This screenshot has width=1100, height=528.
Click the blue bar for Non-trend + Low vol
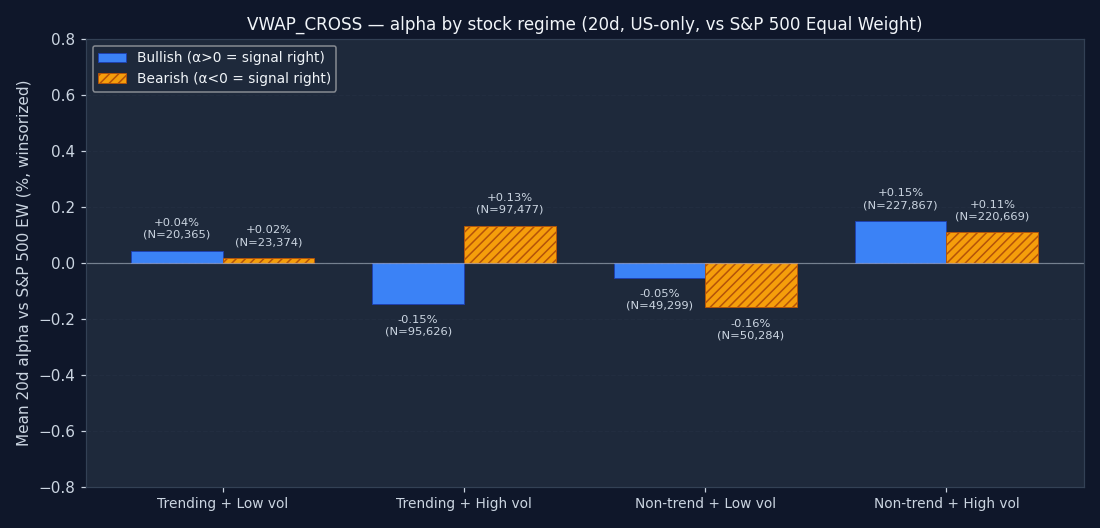click(x=659, y=271)
